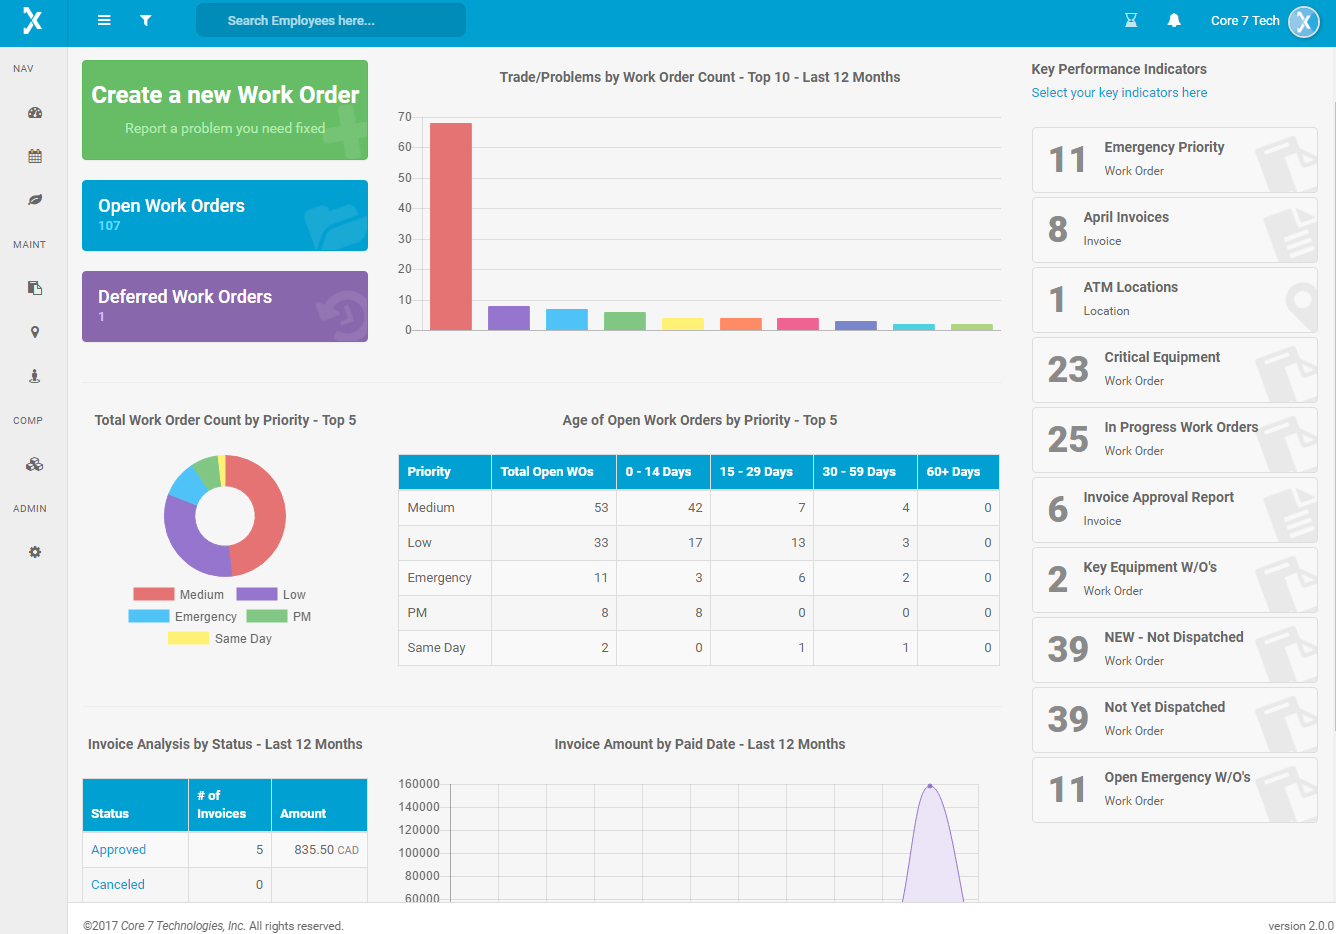
Task: Open the filter funnel icon
Action: coord(146,20)
